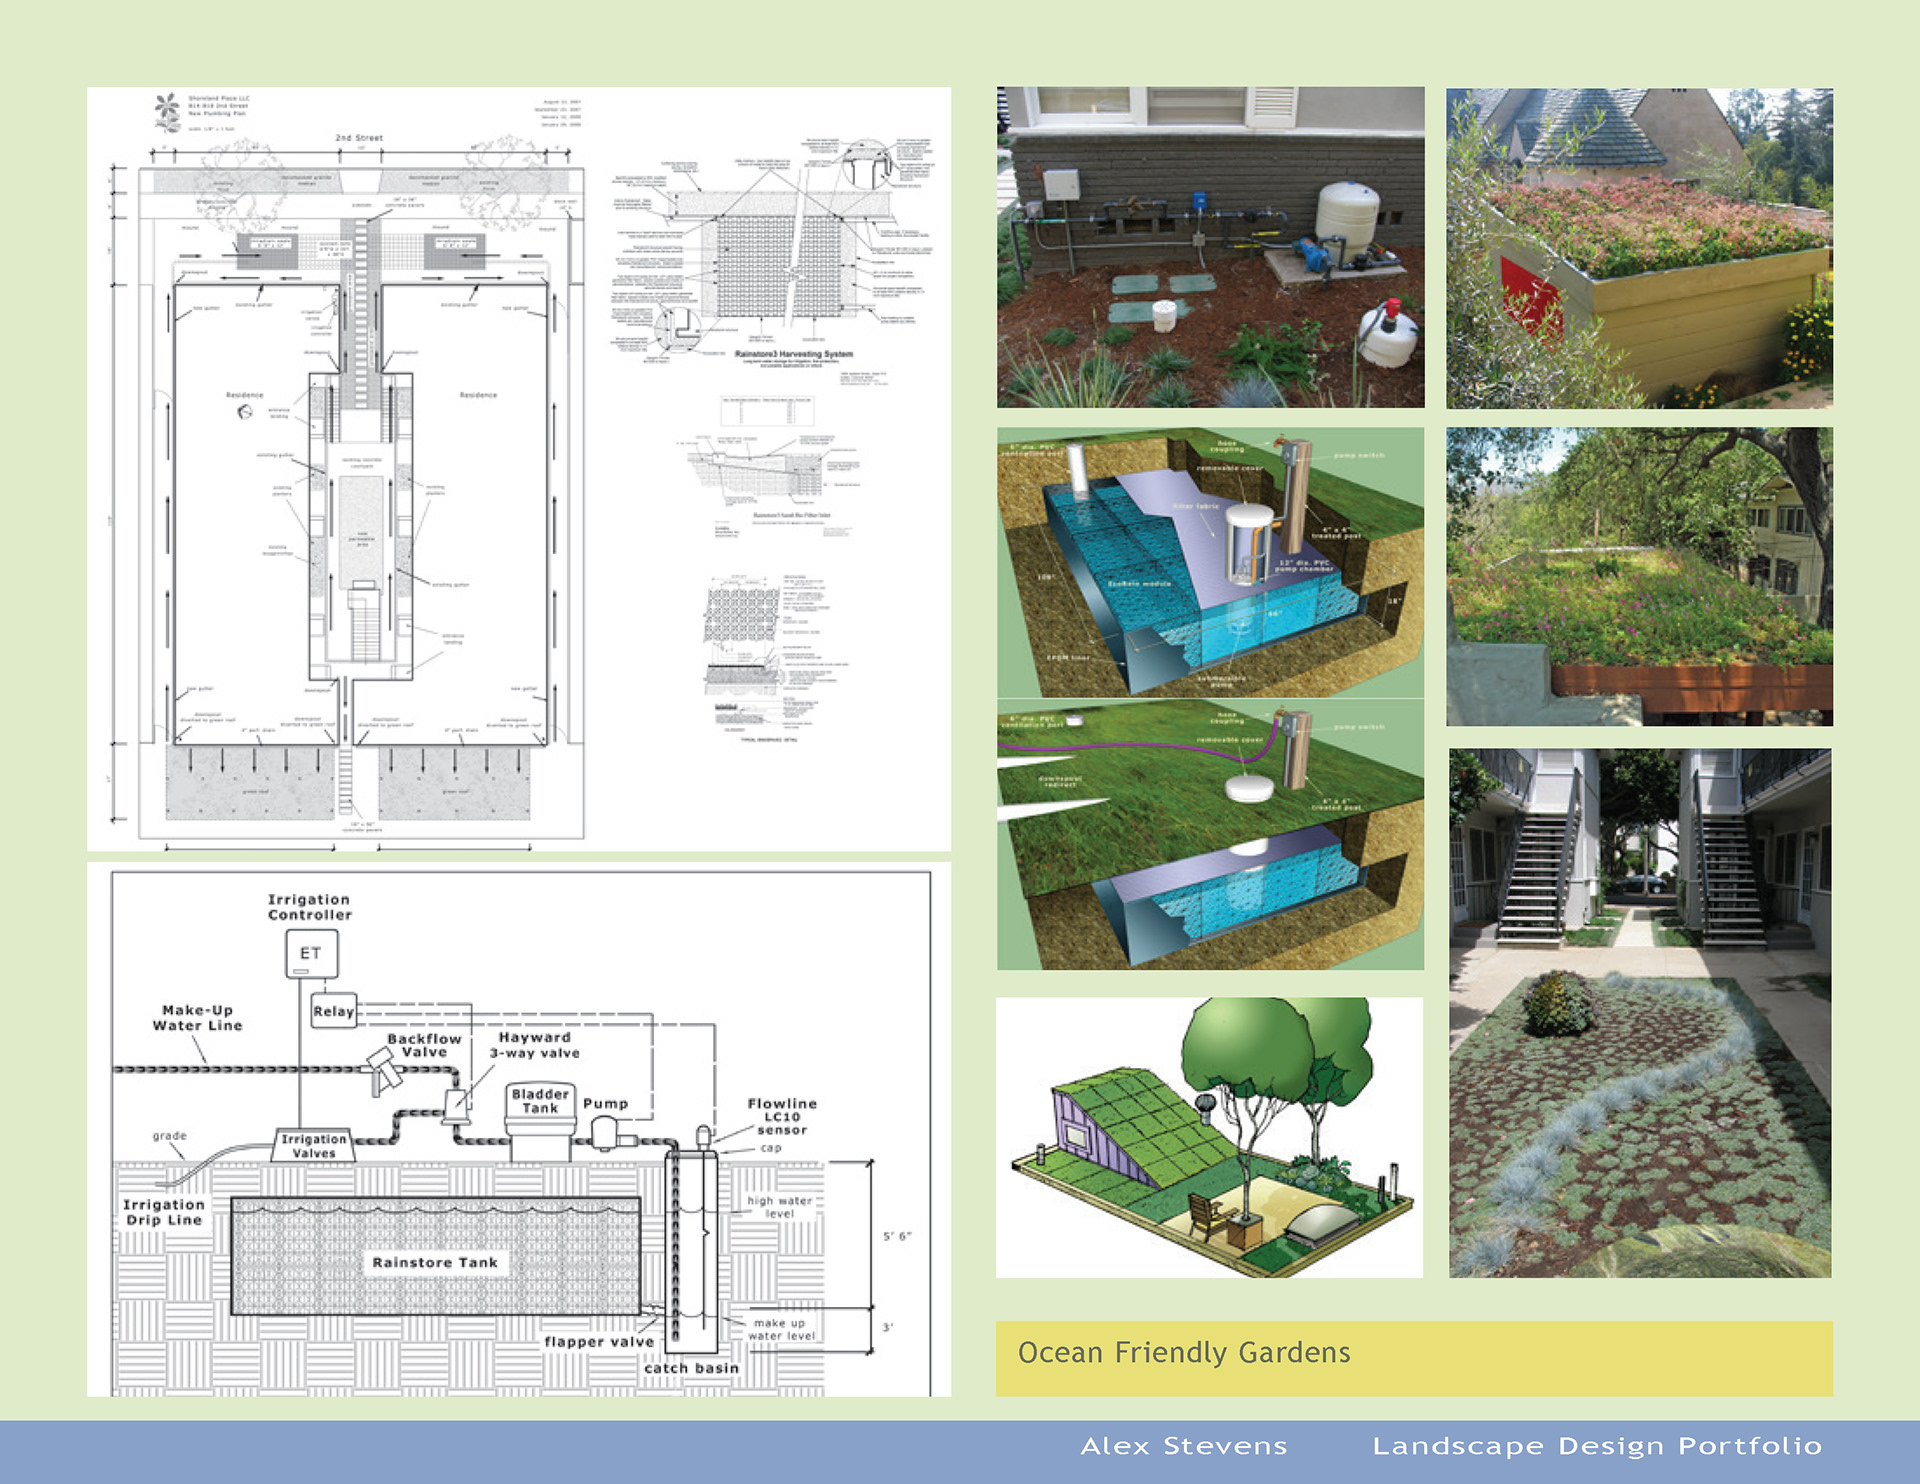This screenshot has width=1920, height=1484.
Task: Select the green roof house illustration
Action: coord(1209,1137)
